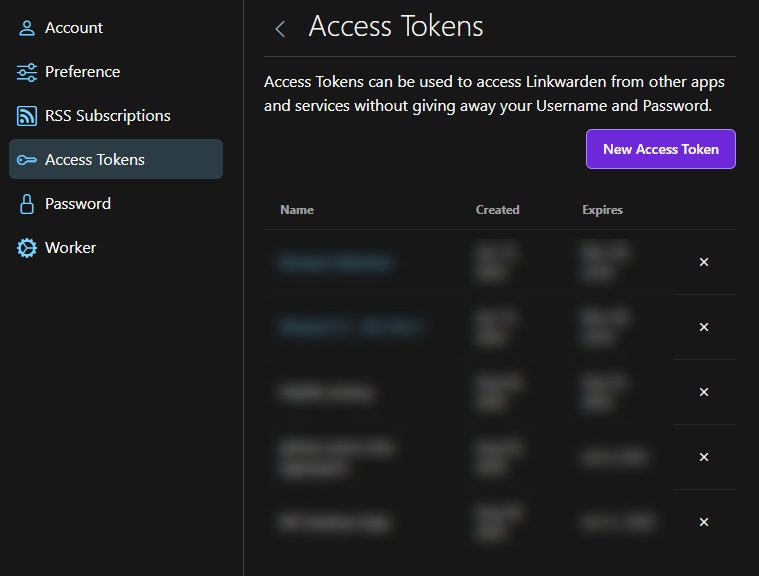The height and width of the screenshot is (576, 759).
Task: Revoke the fourth token in the list
Action: (704, 457)
